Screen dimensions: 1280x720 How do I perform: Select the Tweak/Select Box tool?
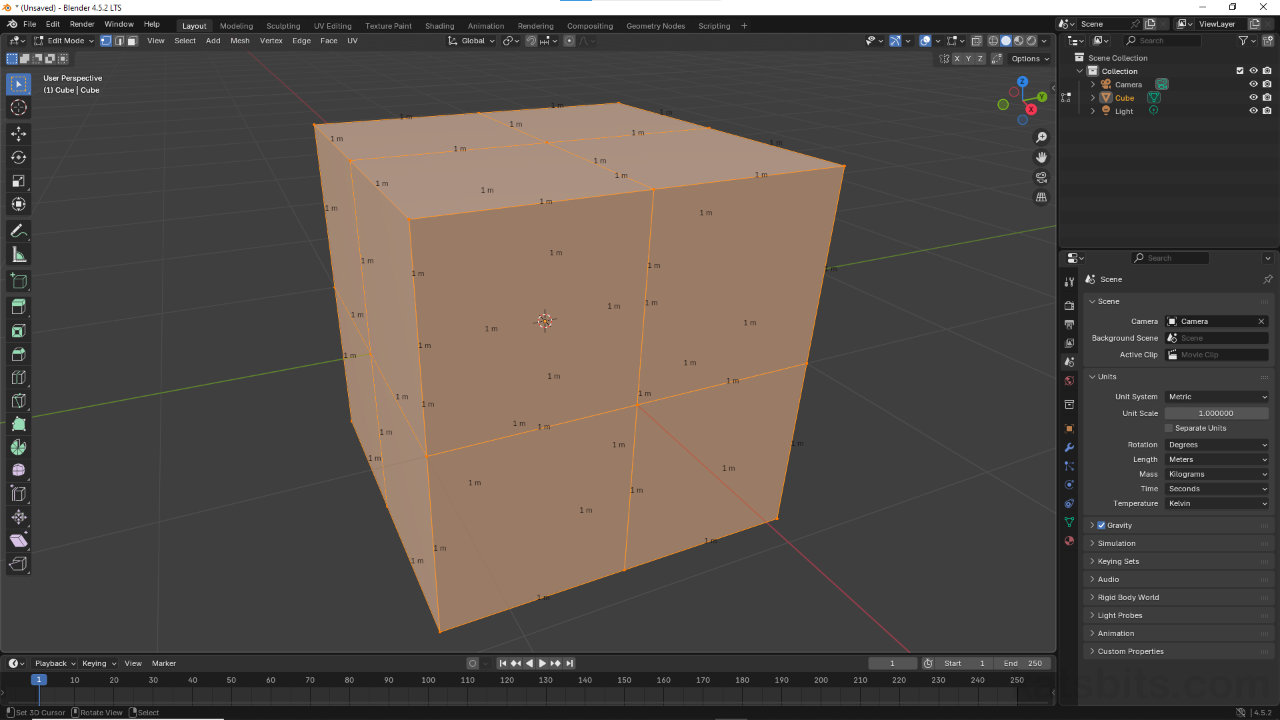pyautogui.click(x=18, y=84)
